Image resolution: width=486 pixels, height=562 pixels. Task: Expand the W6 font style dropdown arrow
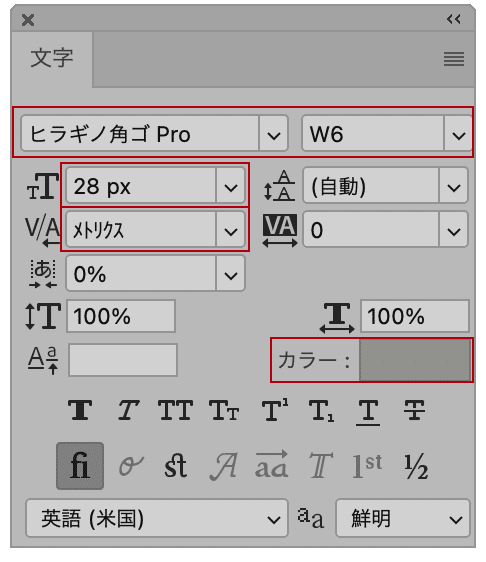point(458,133)
